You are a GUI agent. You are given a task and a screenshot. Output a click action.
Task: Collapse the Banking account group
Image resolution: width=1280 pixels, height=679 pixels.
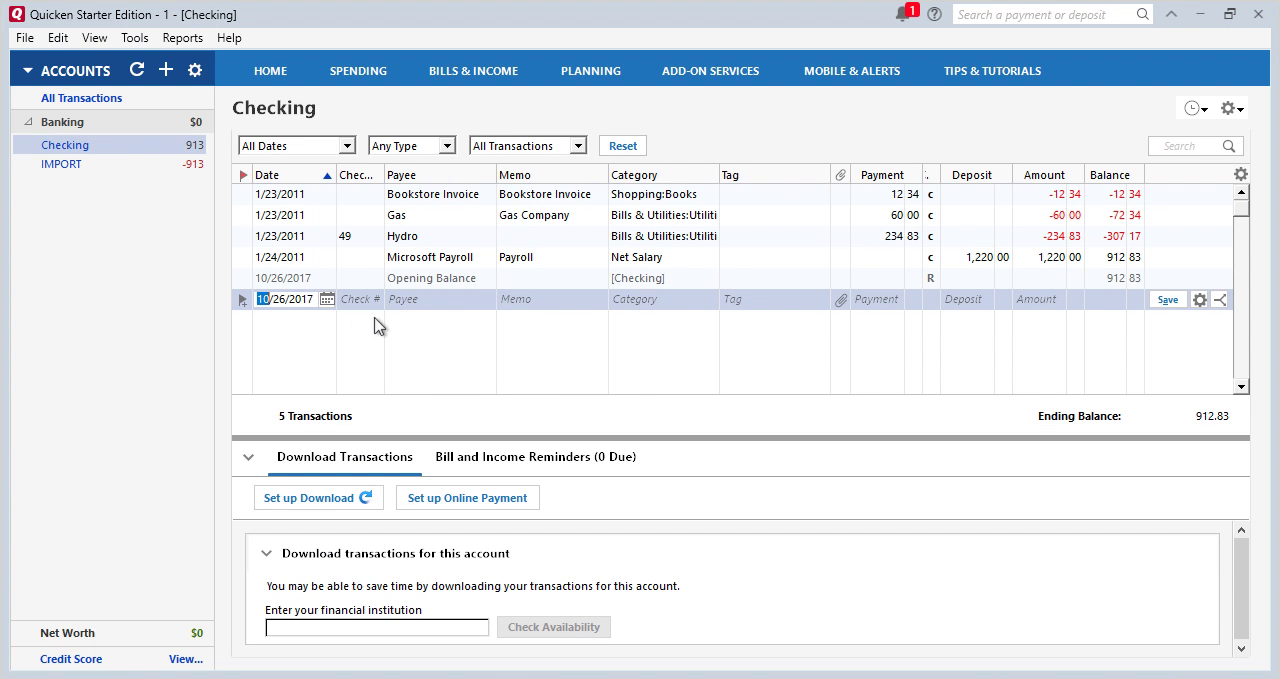[28, 122]
